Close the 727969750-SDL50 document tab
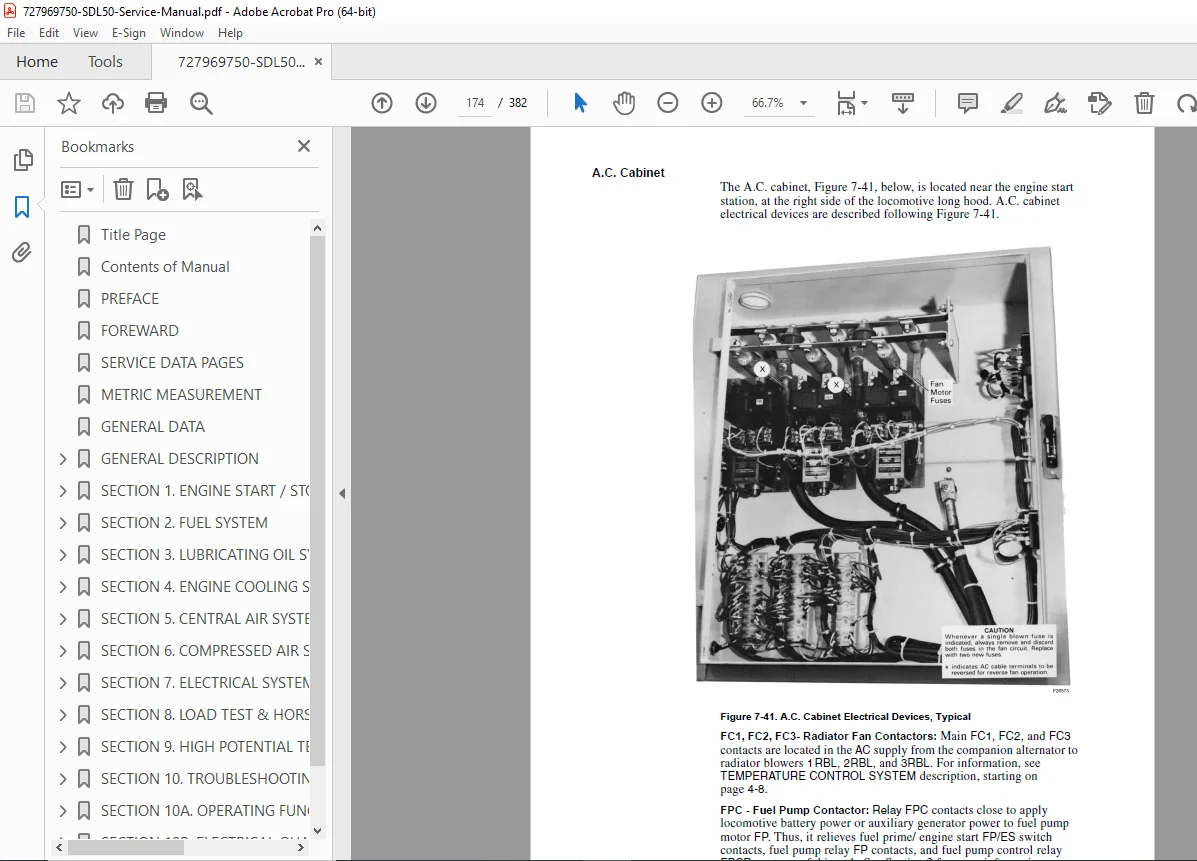Image resolution: width=1197 pixels, height=861 pixels. tap(318, 62)
